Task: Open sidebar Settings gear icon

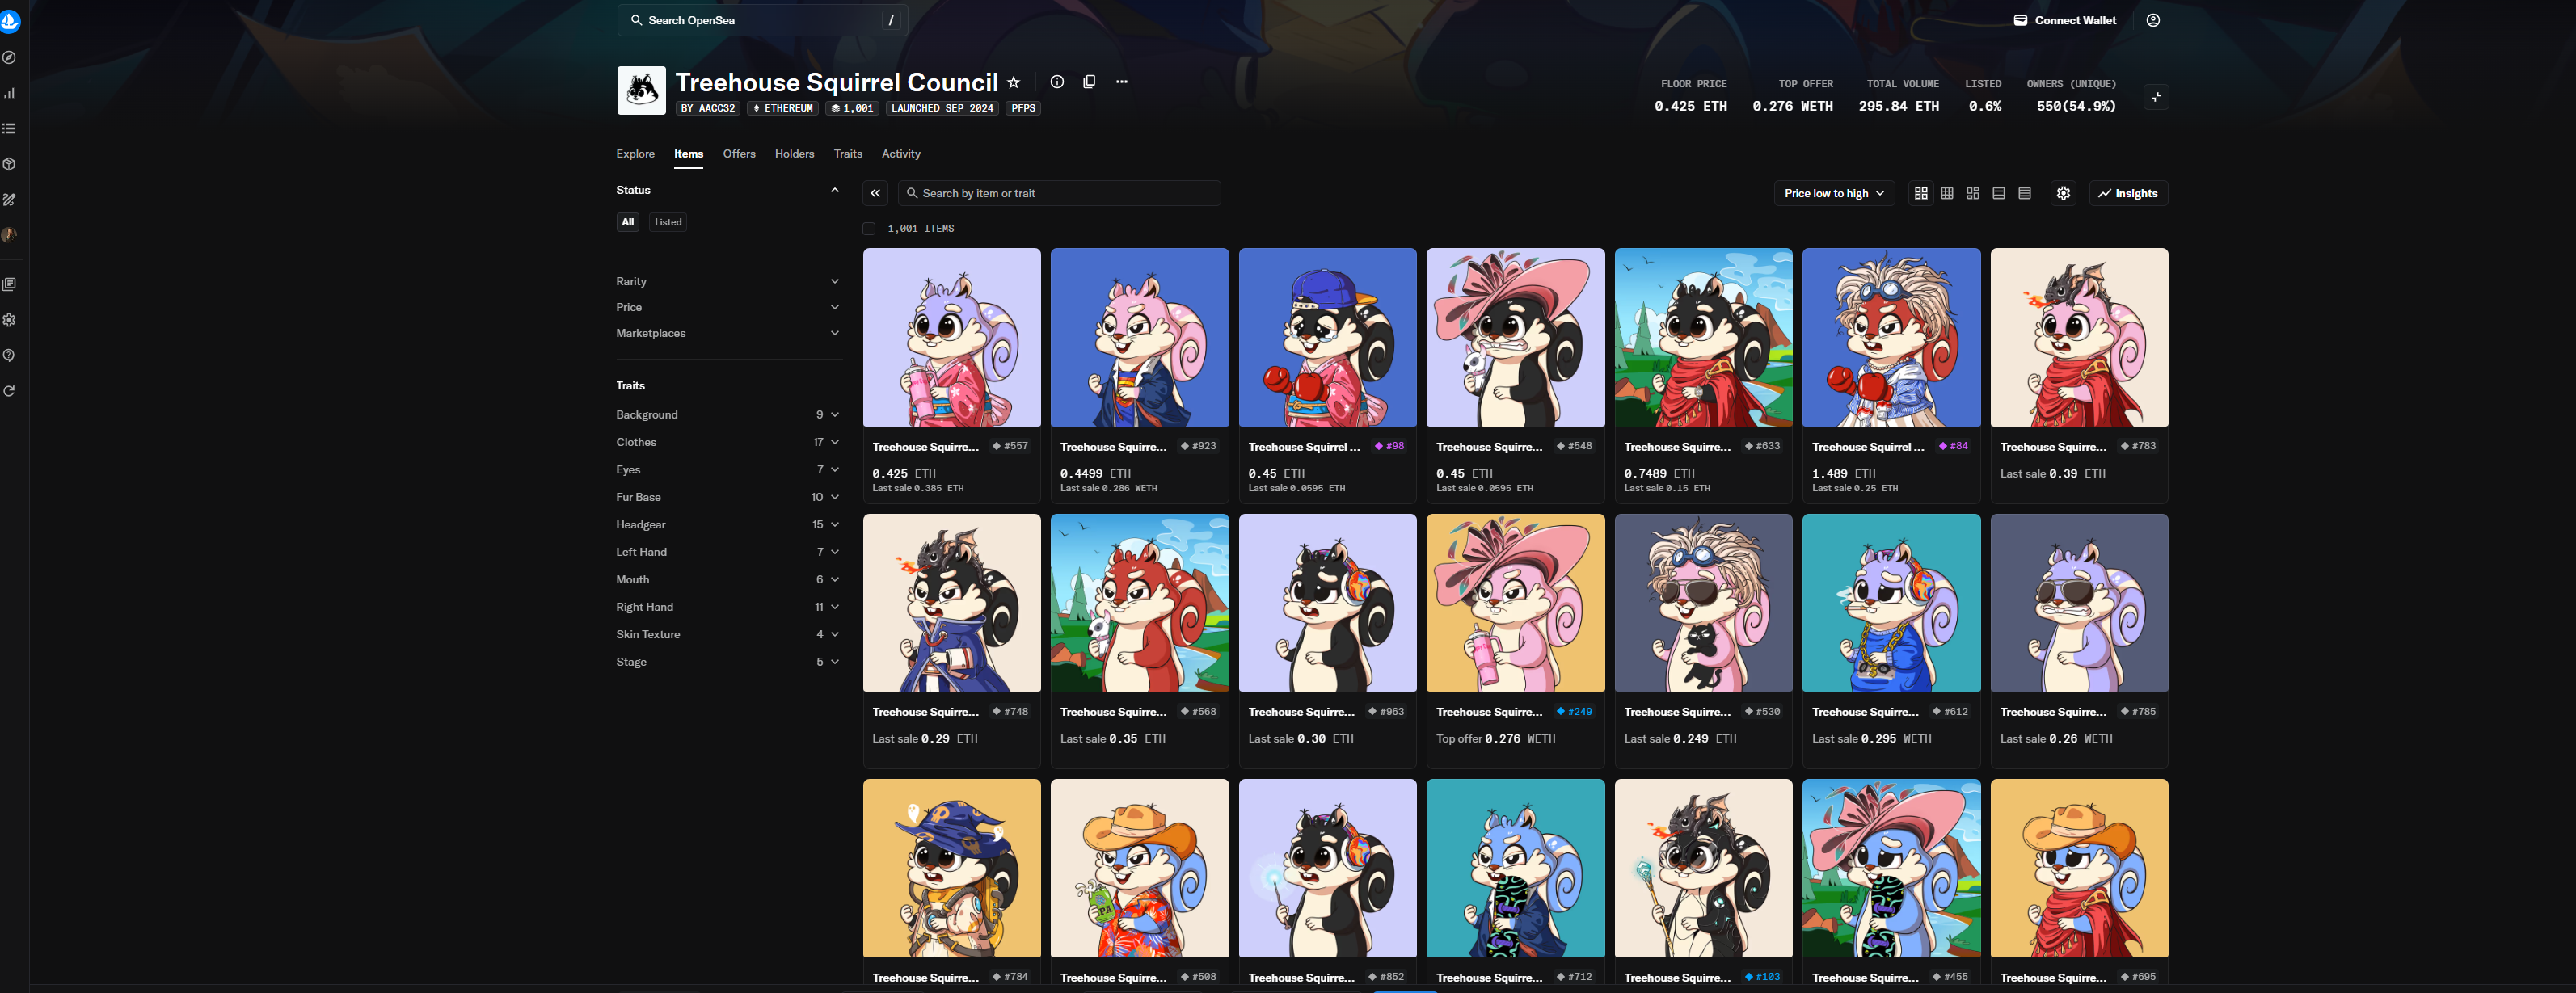Action: 9,320
